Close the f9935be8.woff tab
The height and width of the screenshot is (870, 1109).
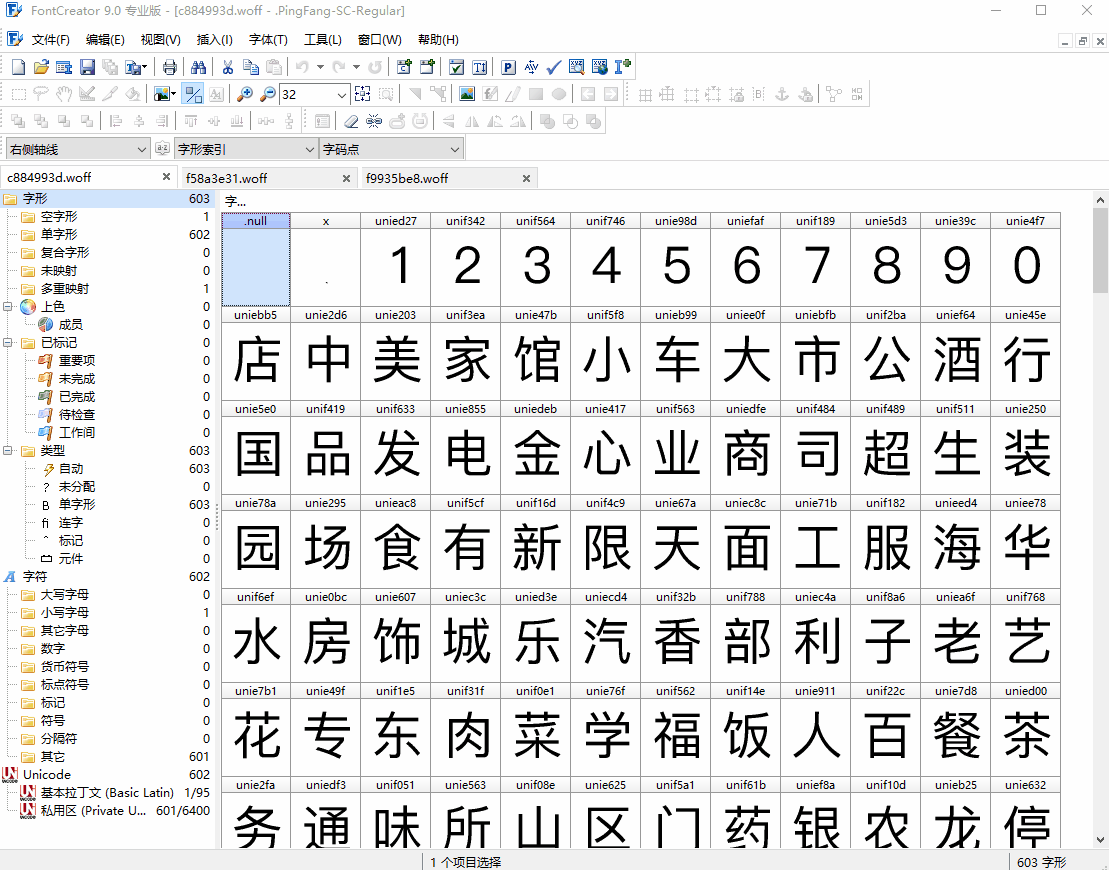tap(526, 178)
